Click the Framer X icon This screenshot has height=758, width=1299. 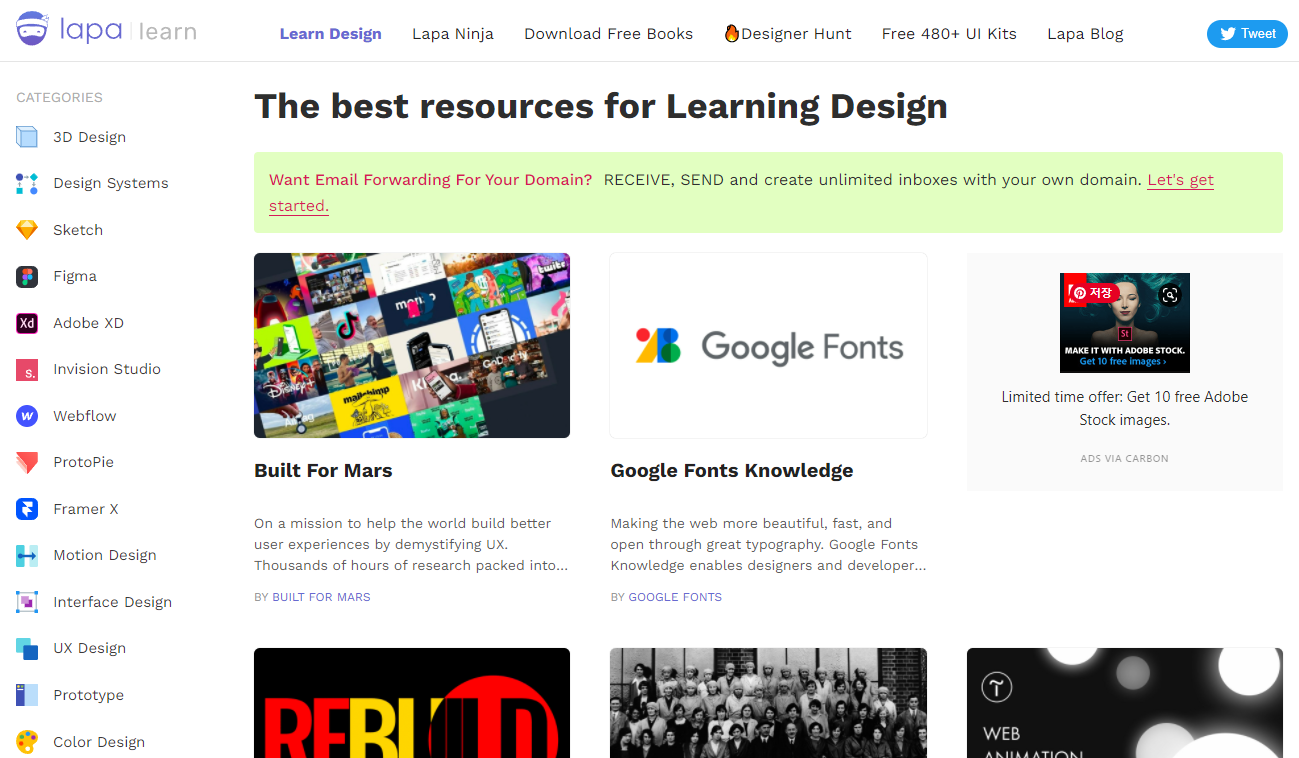(27, 509)
